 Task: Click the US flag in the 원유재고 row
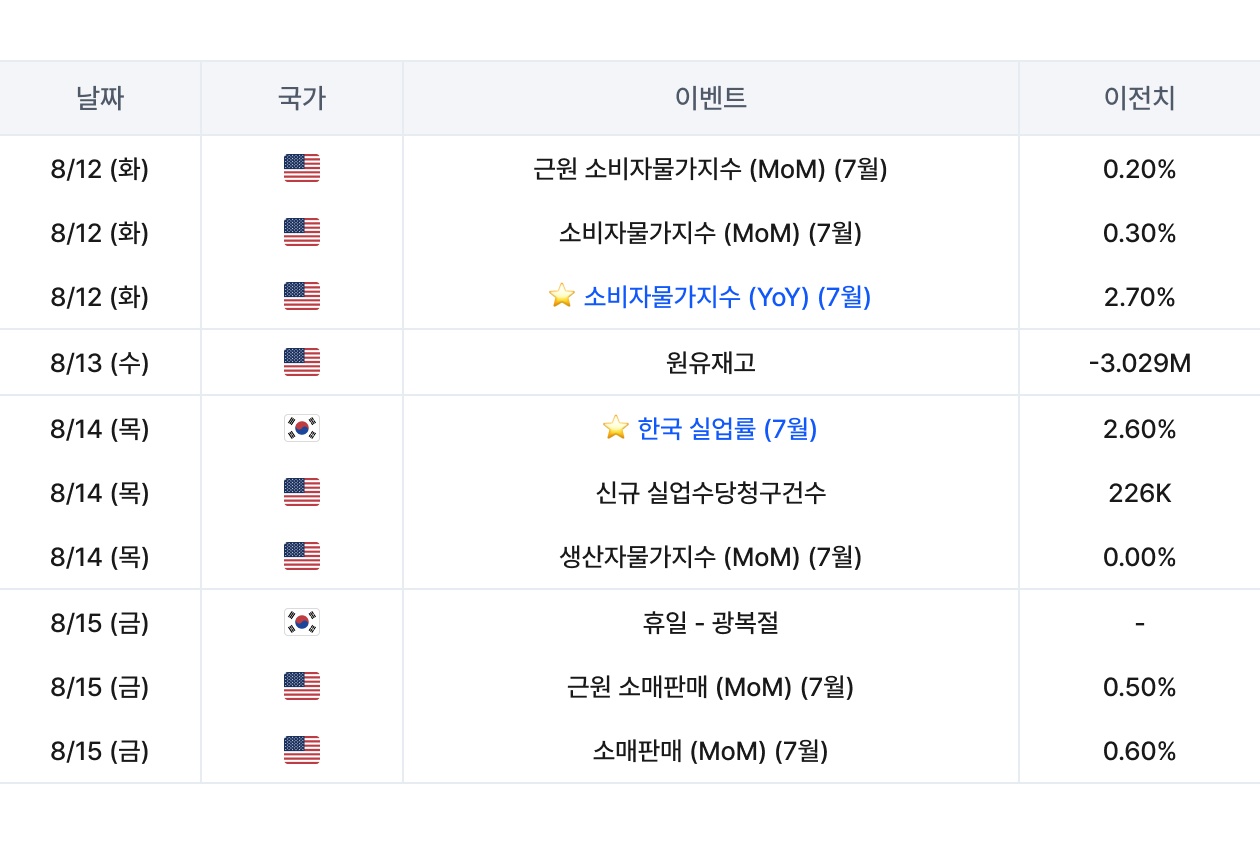pyautogui.click(x=302, y=362)
